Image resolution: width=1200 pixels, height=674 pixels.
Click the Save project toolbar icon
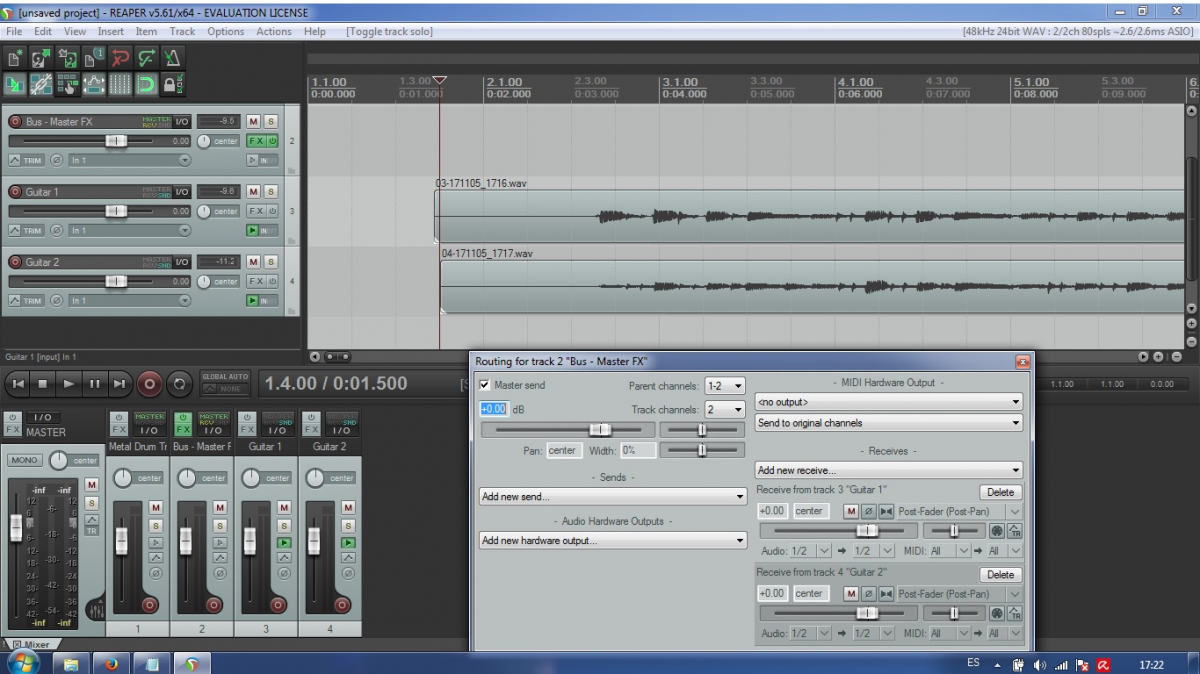click(x=68, y=58)
